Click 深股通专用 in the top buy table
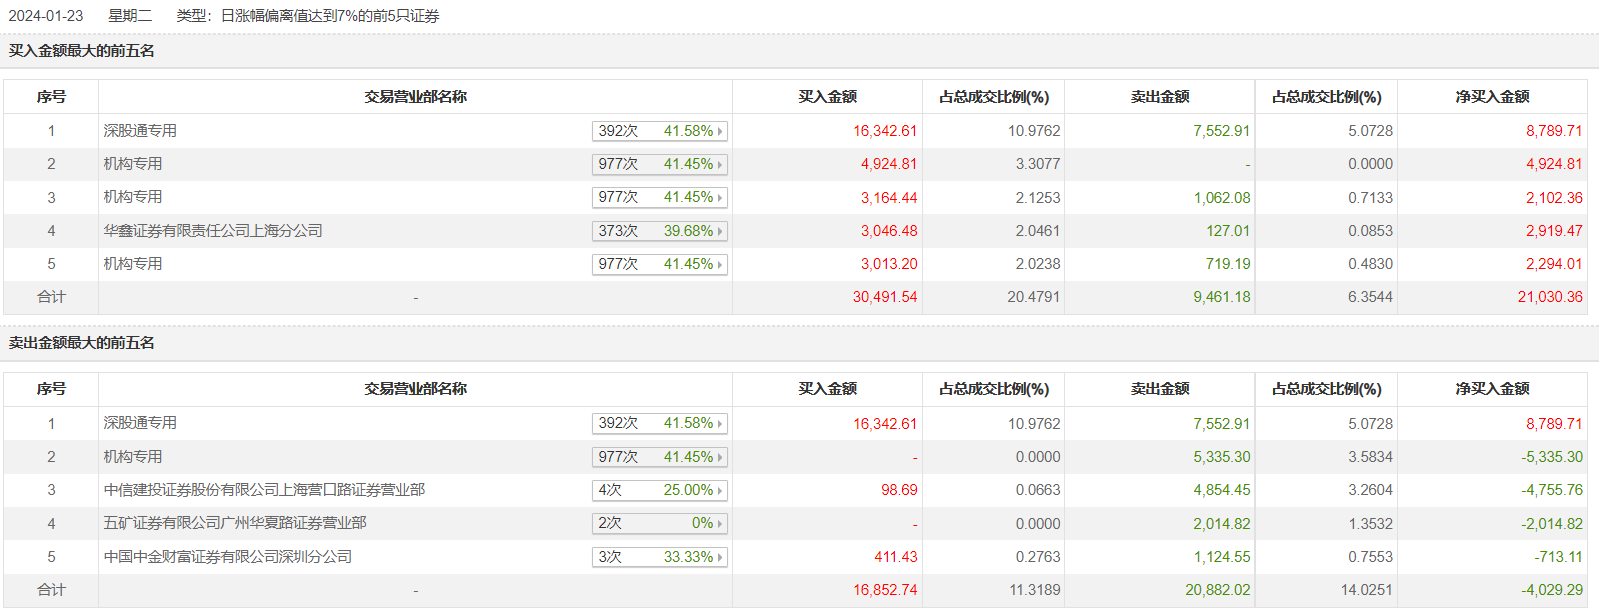The height and width of the screenshot is (610, 1599). click(x=140, y=131)
